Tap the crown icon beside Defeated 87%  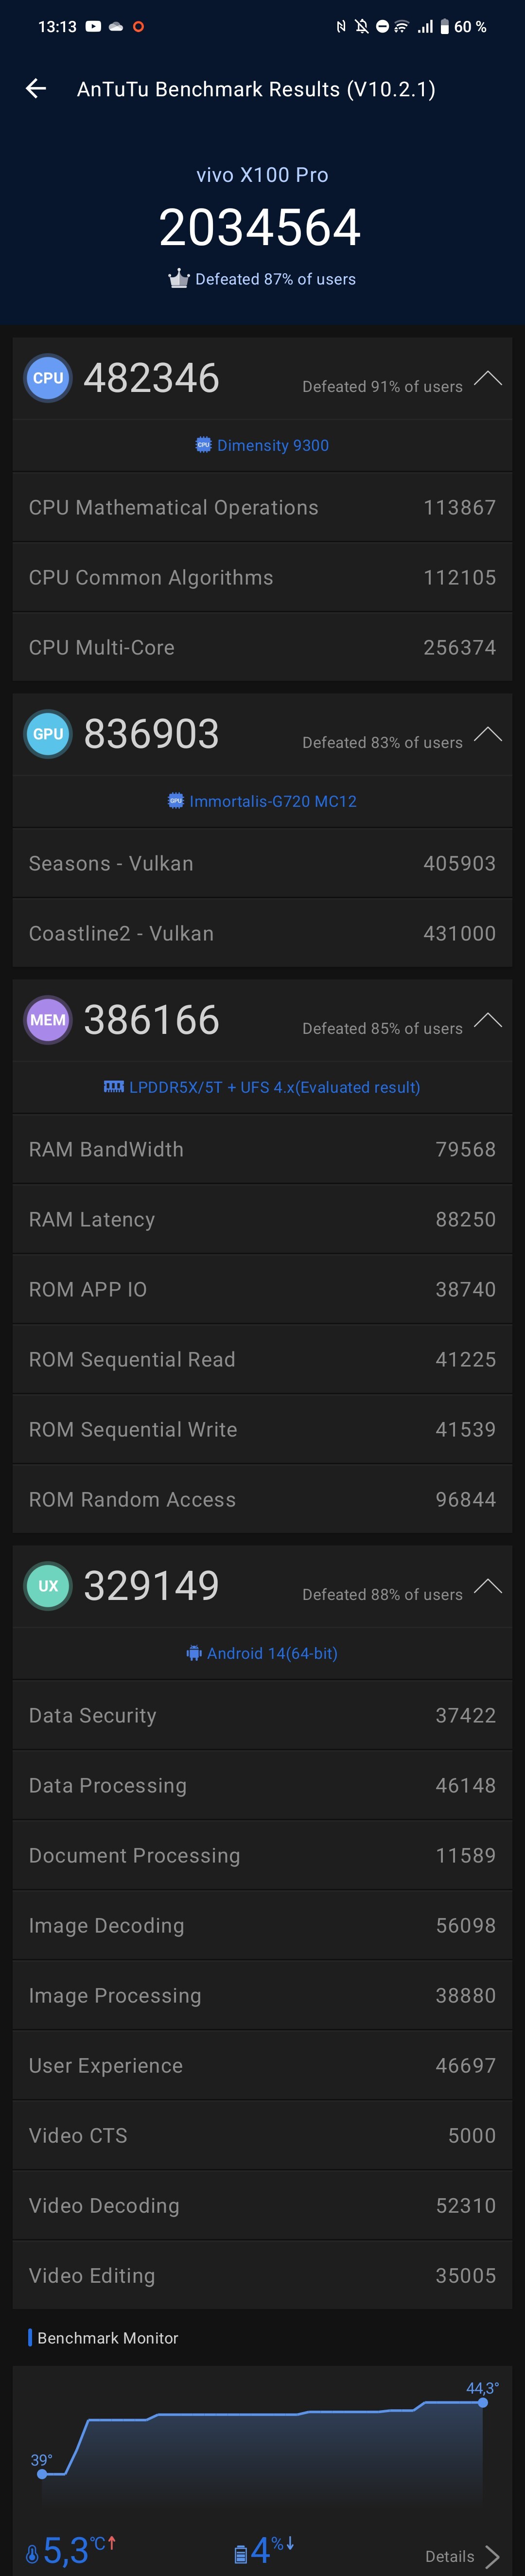(179, 279)
